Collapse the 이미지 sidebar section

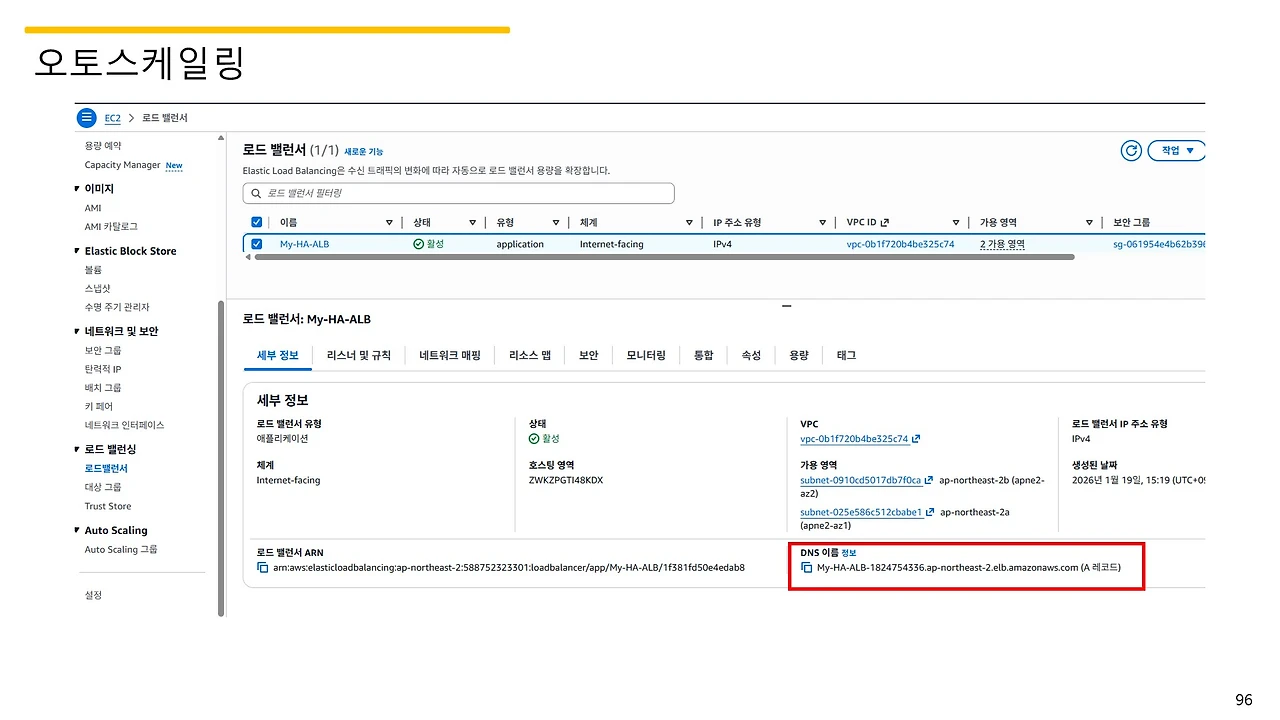(77, 189)
